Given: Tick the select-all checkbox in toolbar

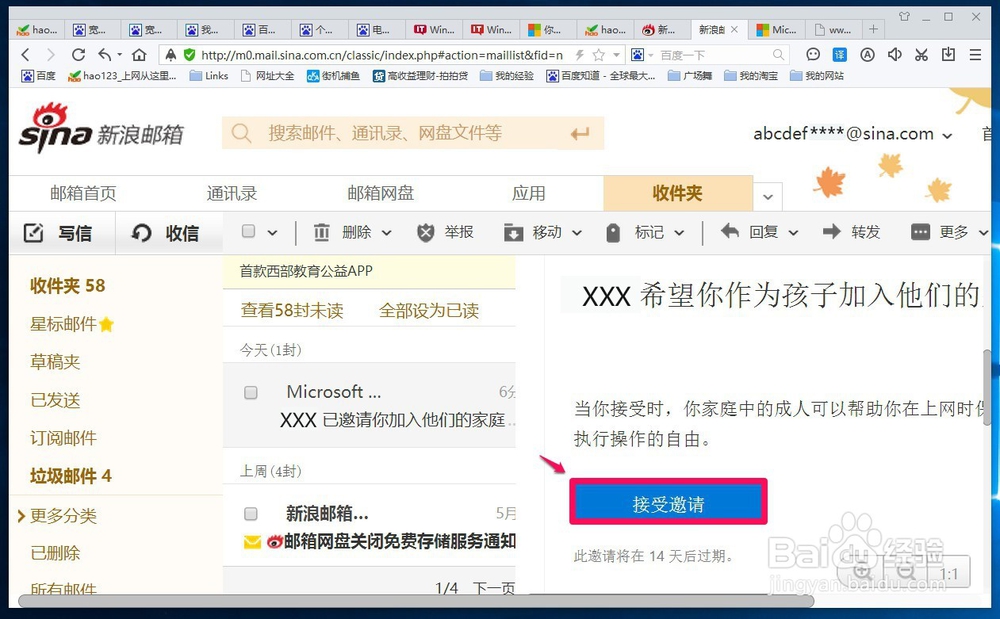Looking at the screenshot, I should click(x=249, y=231).
